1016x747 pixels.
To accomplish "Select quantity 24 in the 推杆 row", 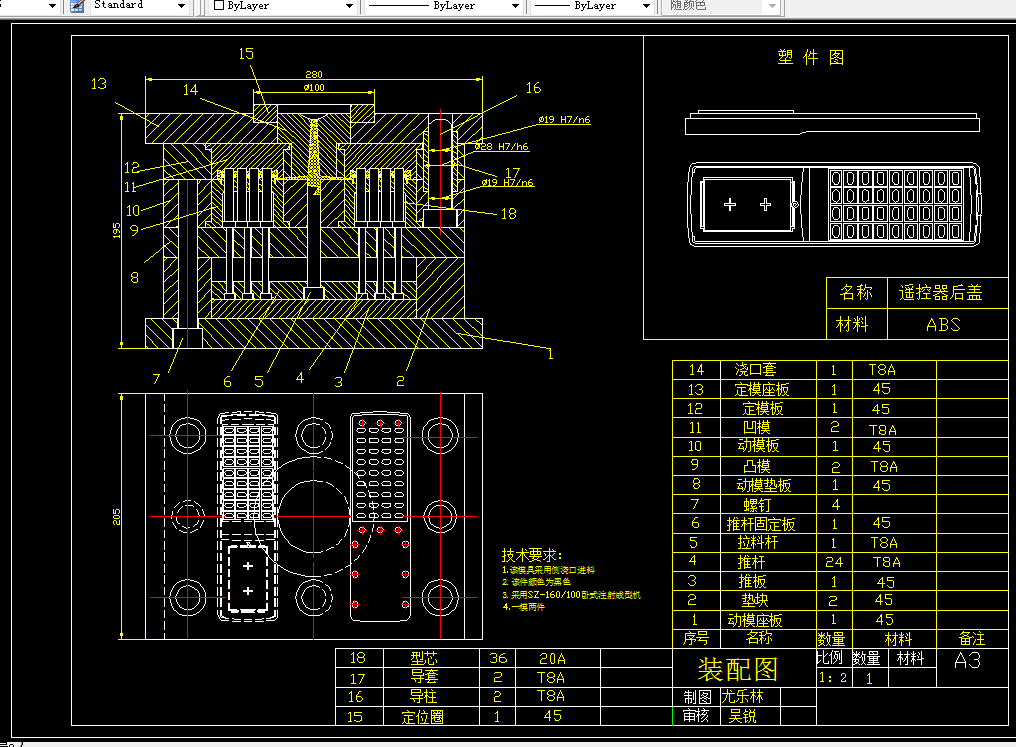I will (834, 562).
